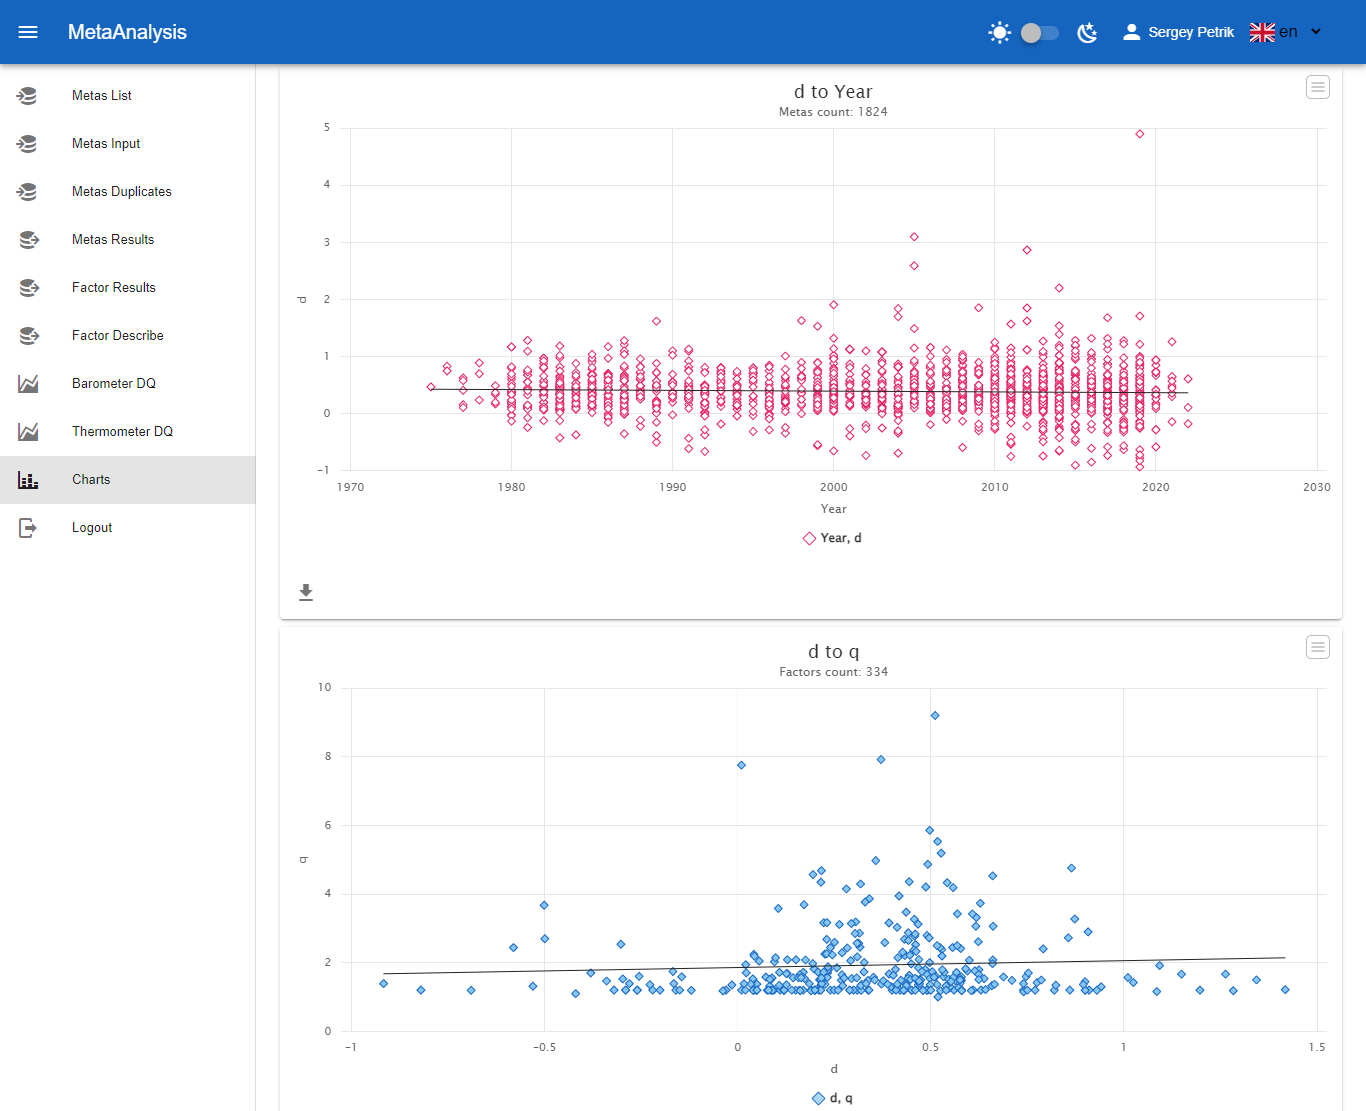Click the '2000' x-axis tick label
The image size is (1366, 1111).
click(833, 487)
